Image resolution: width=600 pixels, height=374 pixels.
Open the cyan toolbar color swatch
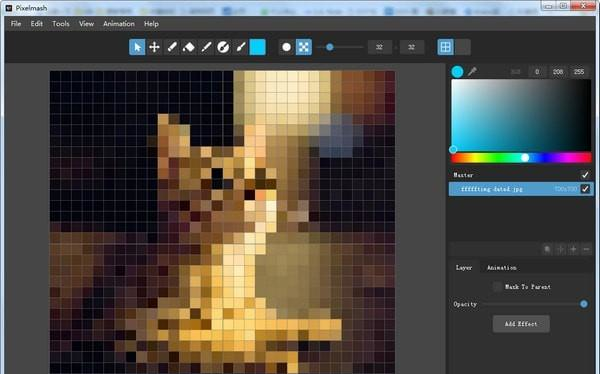258,47
